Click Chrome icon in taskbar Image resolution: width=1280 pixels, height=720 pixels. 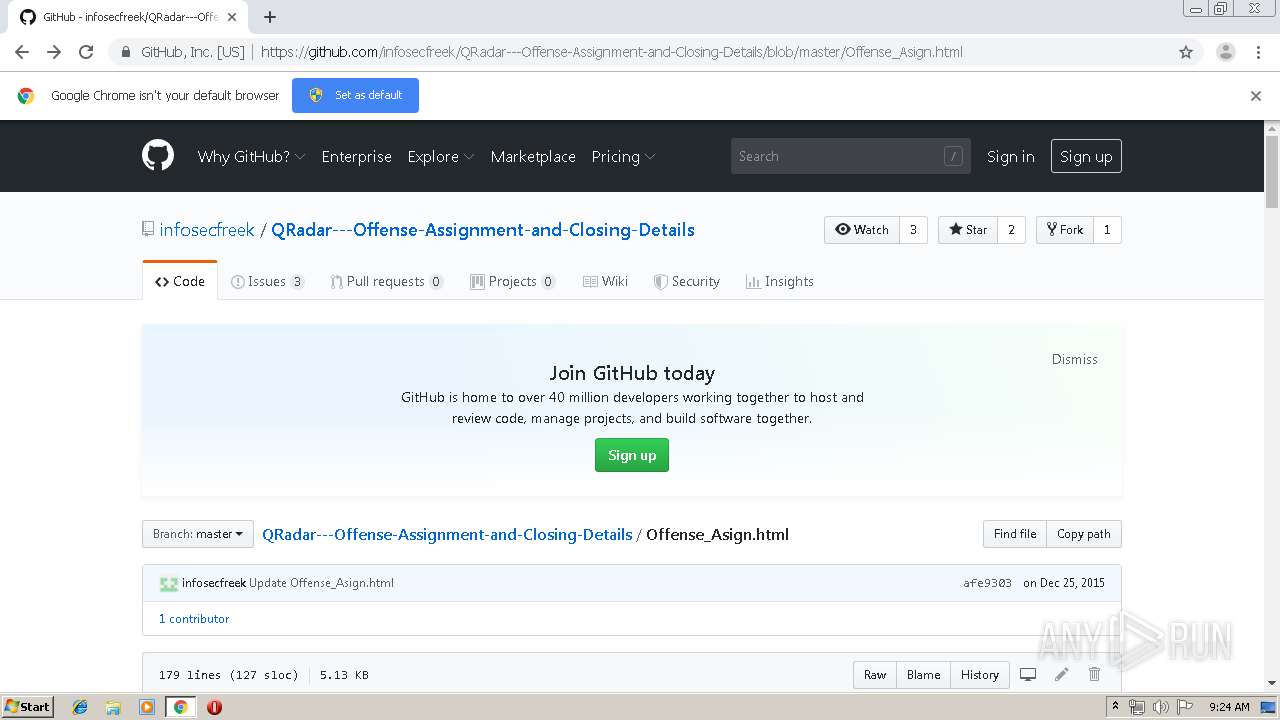tap(180, 707)
